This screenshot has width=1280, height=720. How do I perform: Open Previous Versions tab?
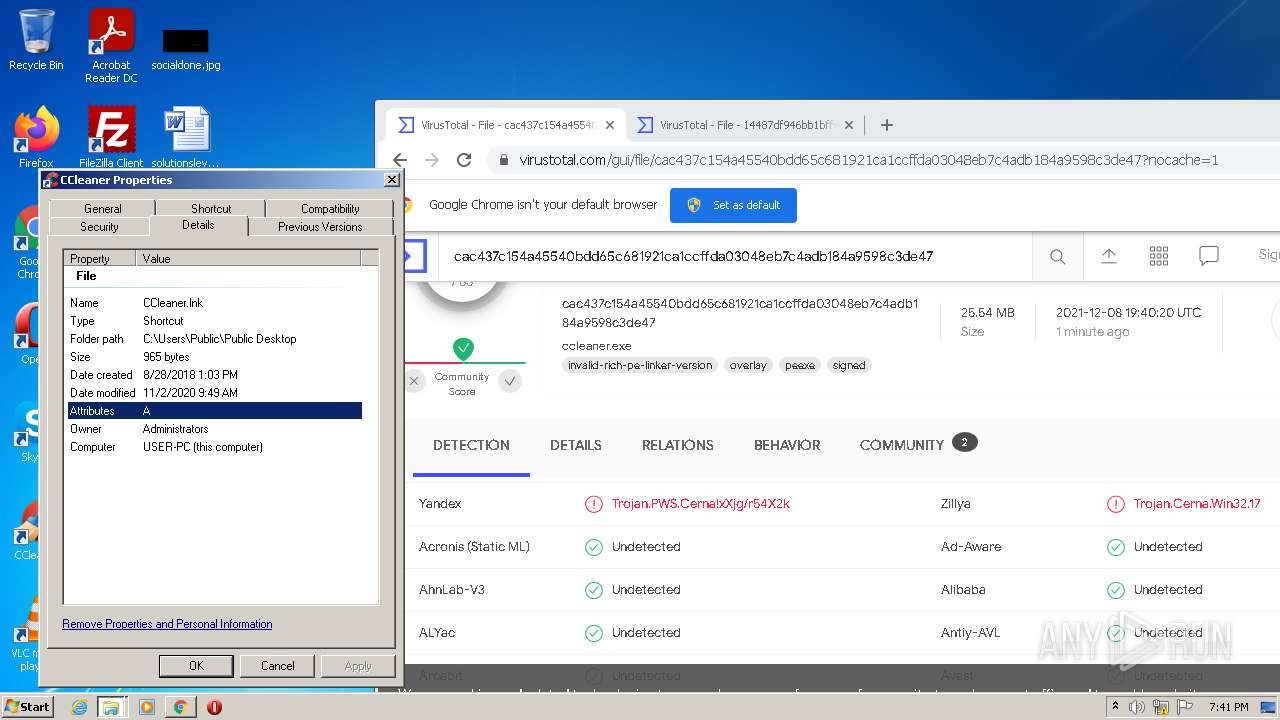pyautogui.click(x=320, y=227)
